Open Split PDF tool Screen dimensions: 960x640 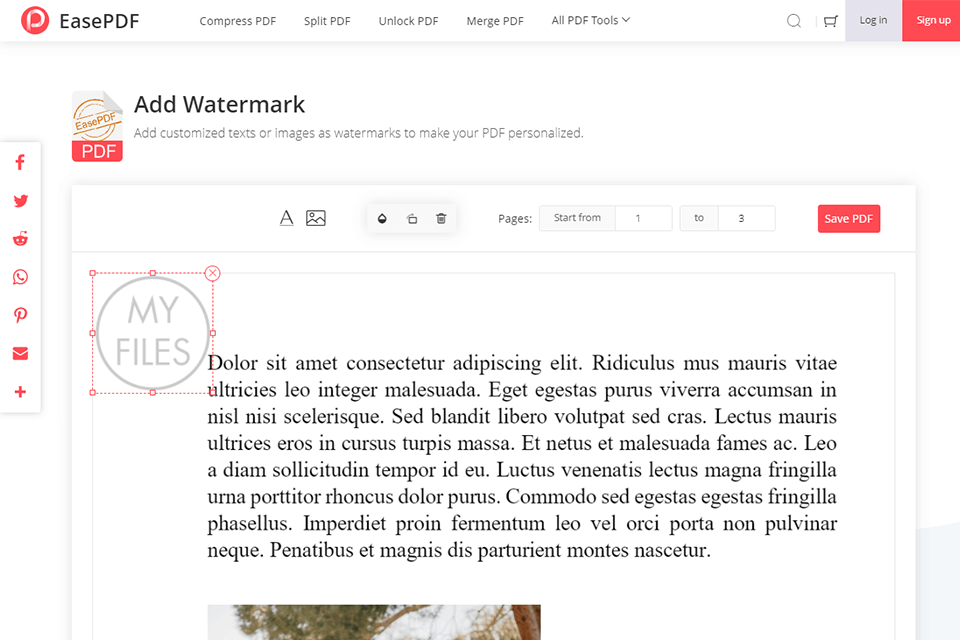tap(327, 21)
